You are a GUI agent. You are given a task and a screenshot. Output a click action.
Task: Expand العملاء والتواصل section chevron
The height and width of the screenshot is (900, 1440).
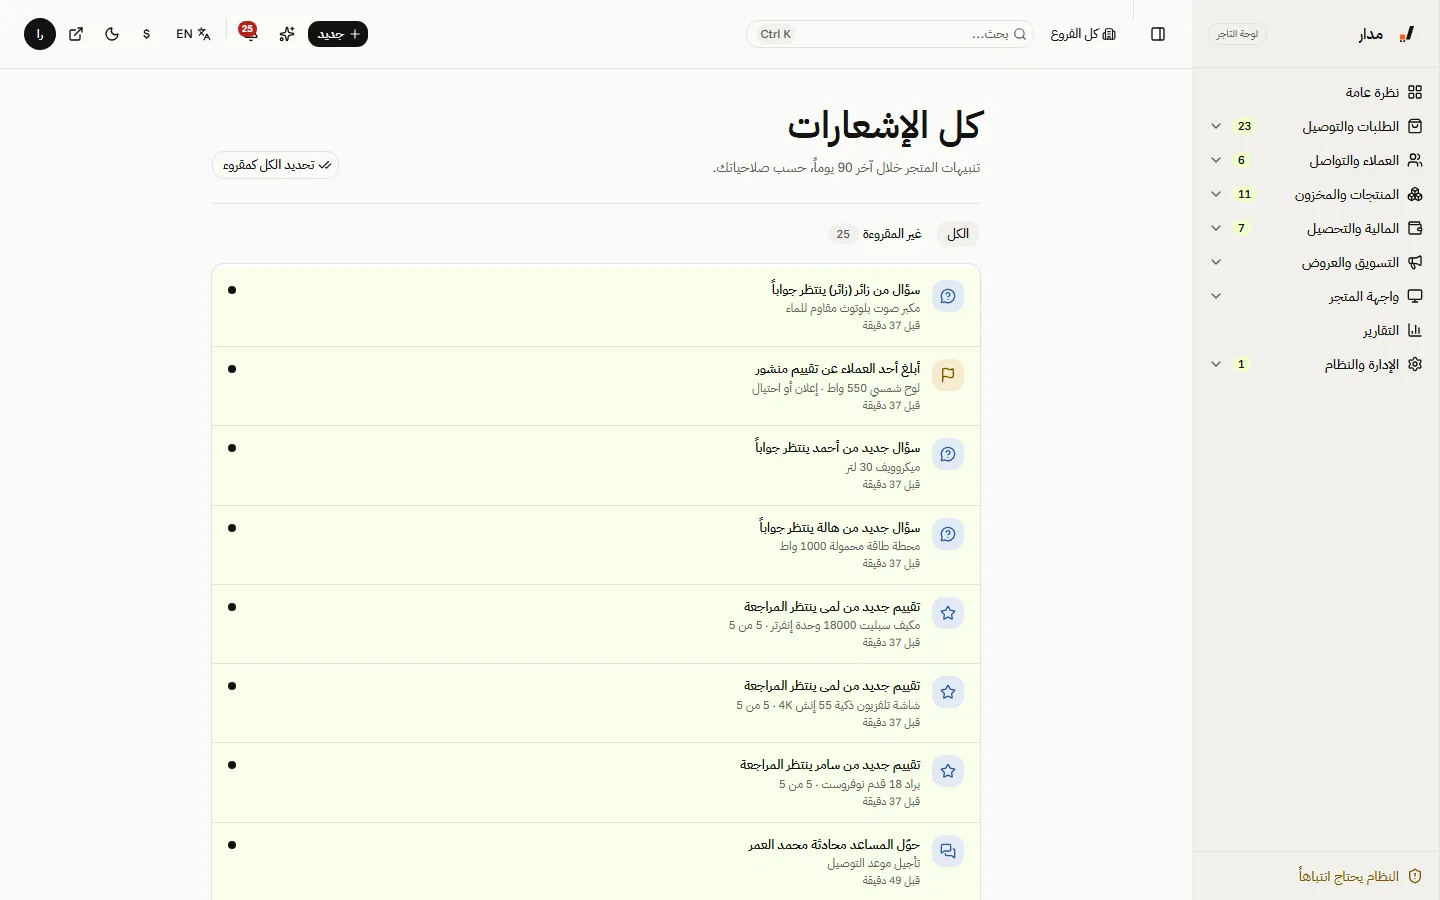click(1216, 160)
